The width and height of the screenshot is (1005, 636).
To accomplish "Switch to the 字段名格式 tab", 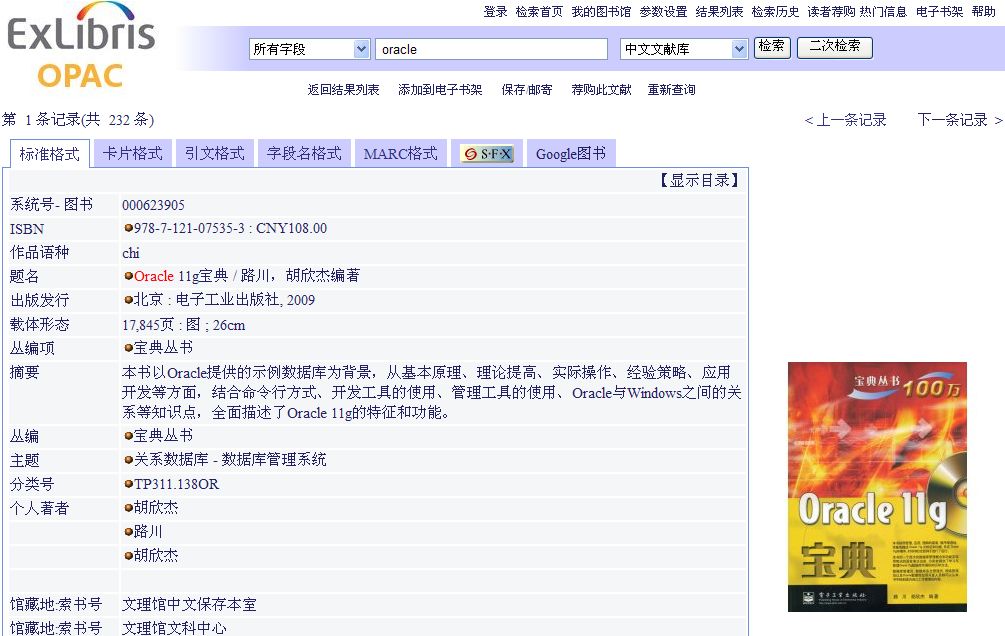I will click(304, 153).
